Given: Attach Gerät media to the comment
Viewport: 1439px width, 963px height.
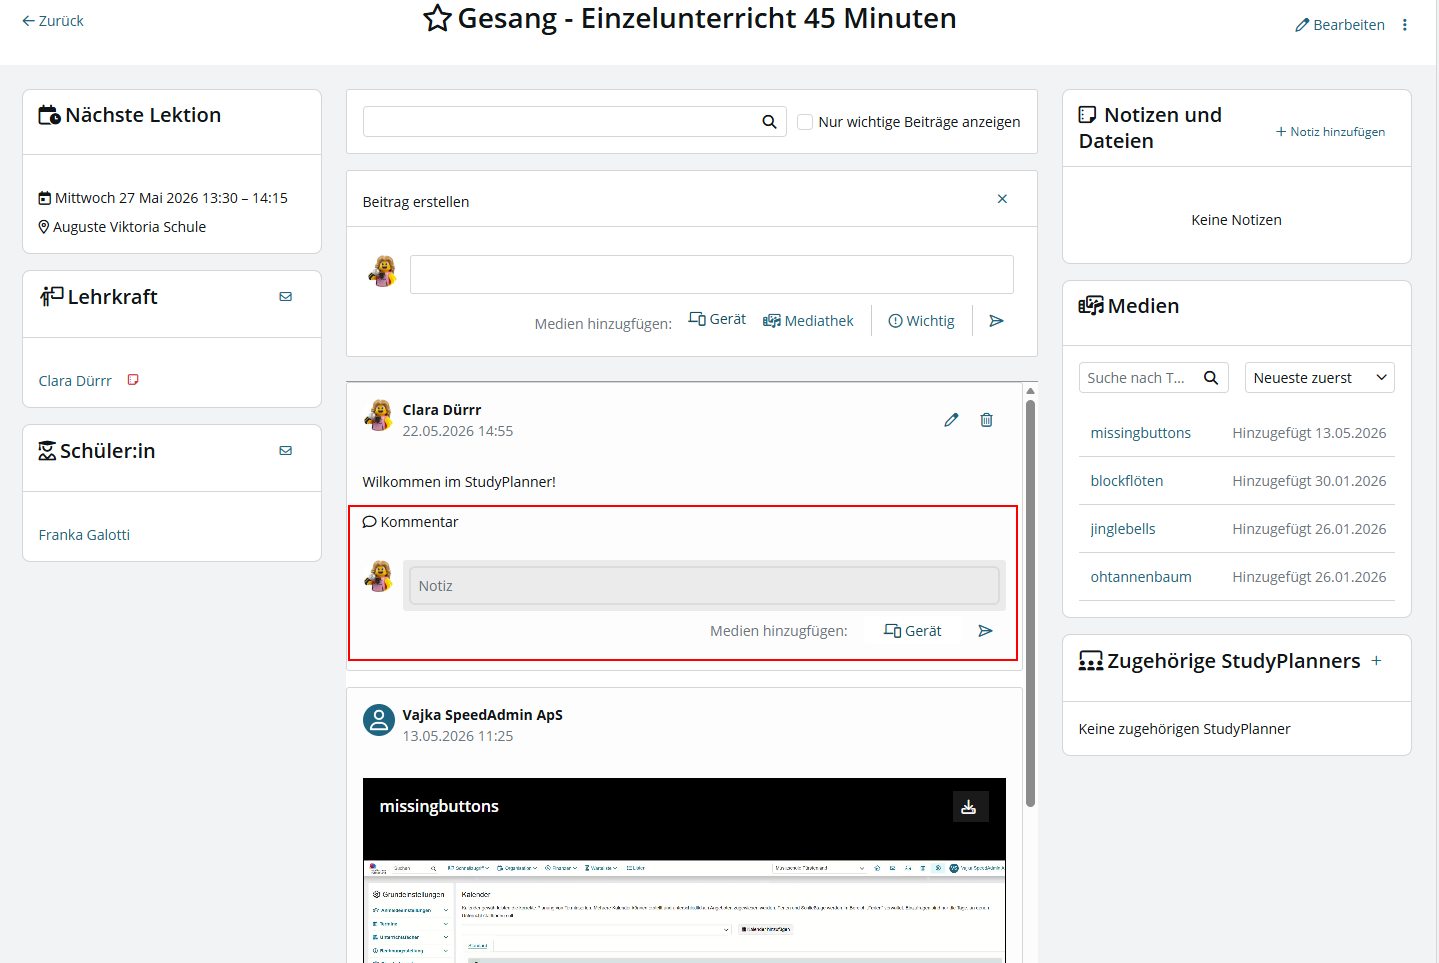Looking at the screenshot, I should click(913, 631).
